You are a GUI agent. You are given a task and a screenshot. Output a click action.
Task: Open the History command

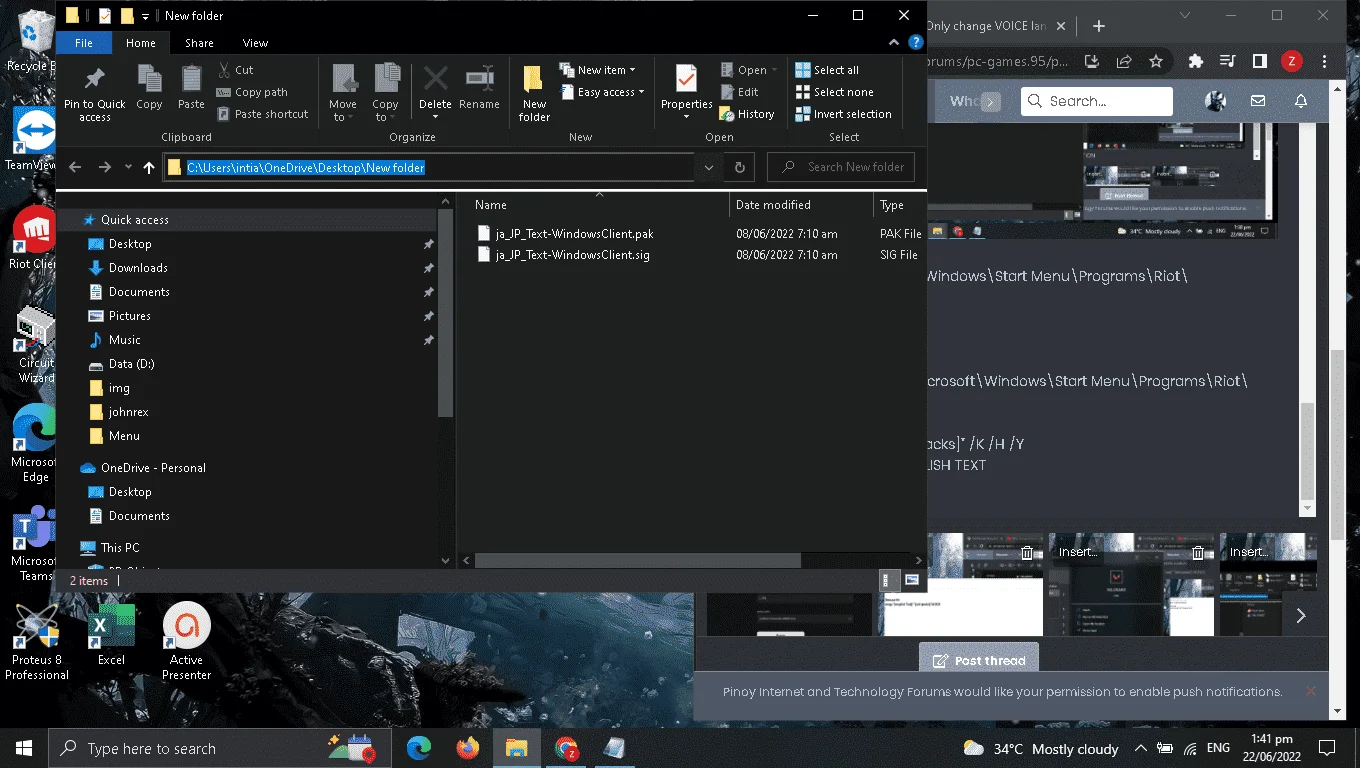[x=747, y=114]
